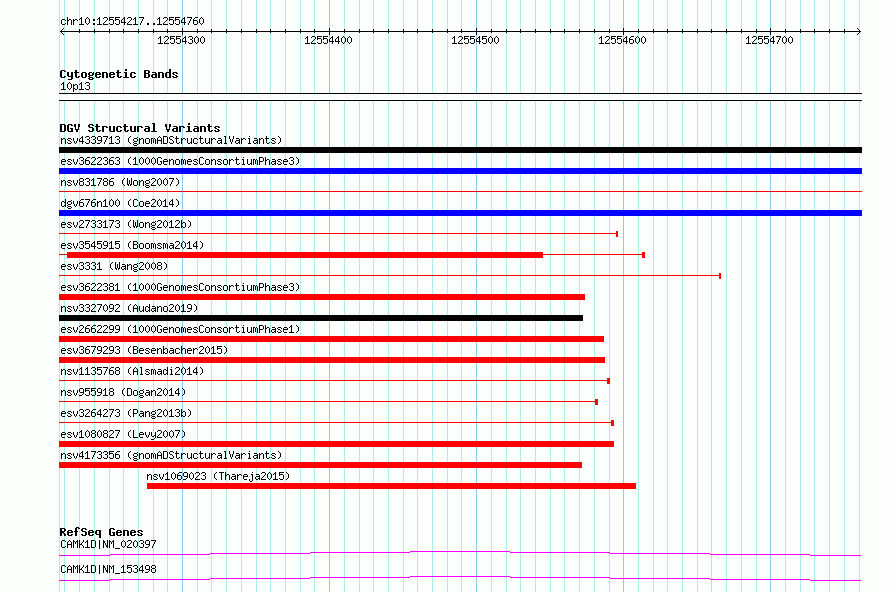Image resolution: width=890 pixels, height=592 pixels.
Task: Click the left scroll arrow on ruler
Action: pyautogui.click(x=62, y=31)
